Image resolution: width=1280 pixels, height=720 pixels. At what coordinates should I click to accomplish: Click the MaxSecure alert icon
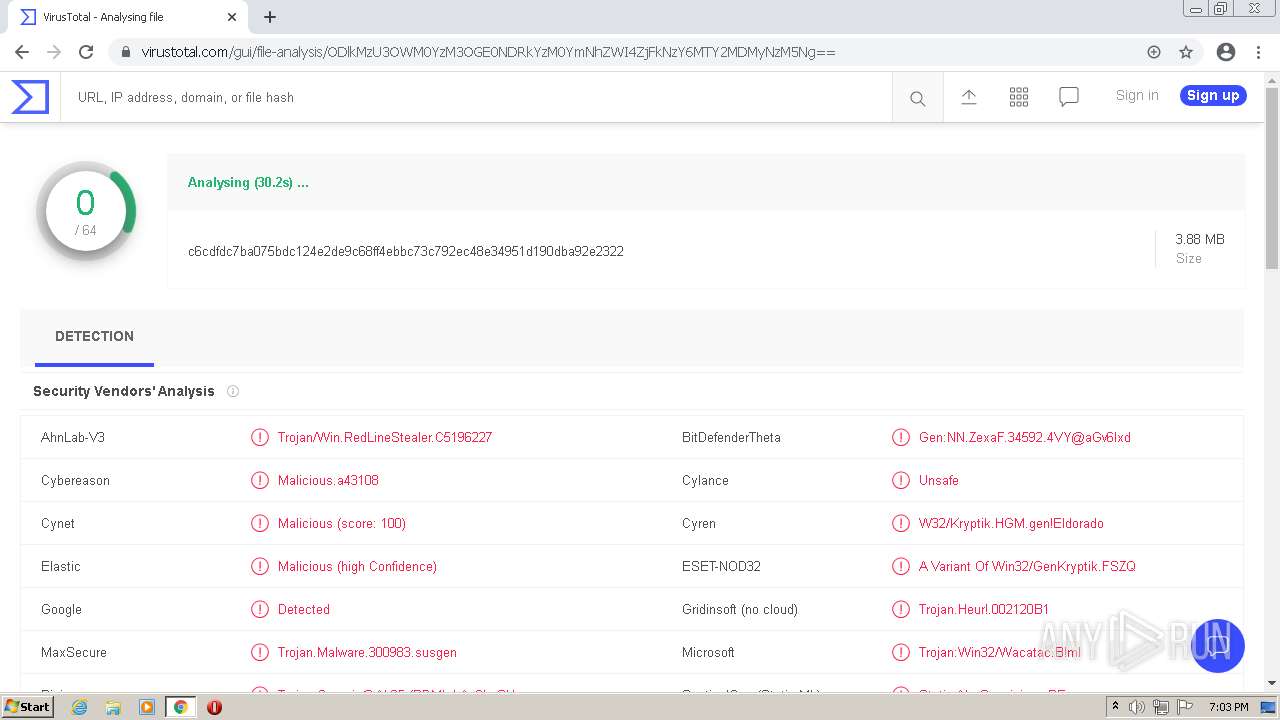[260, 652]
